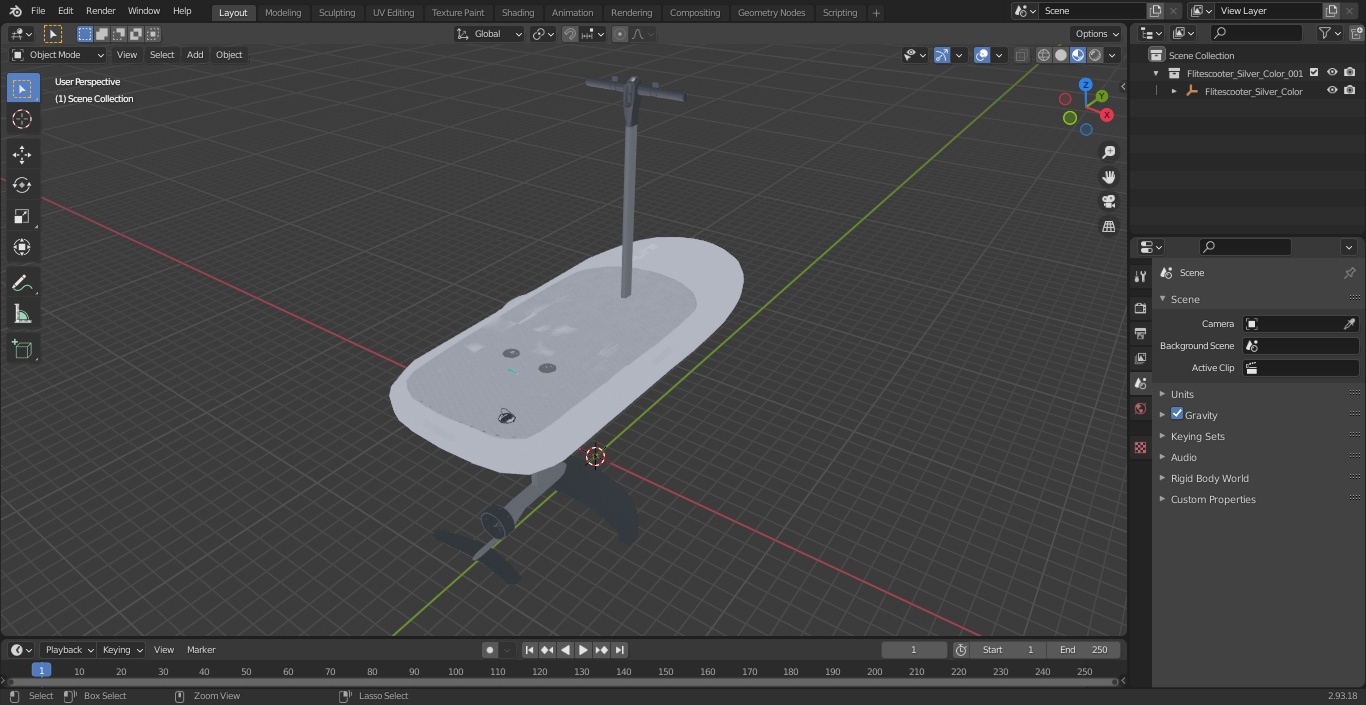1366x705 pixels.
Task: Choose the Add Cube tool
Action: pyautogui.click(x=22, y=350)
